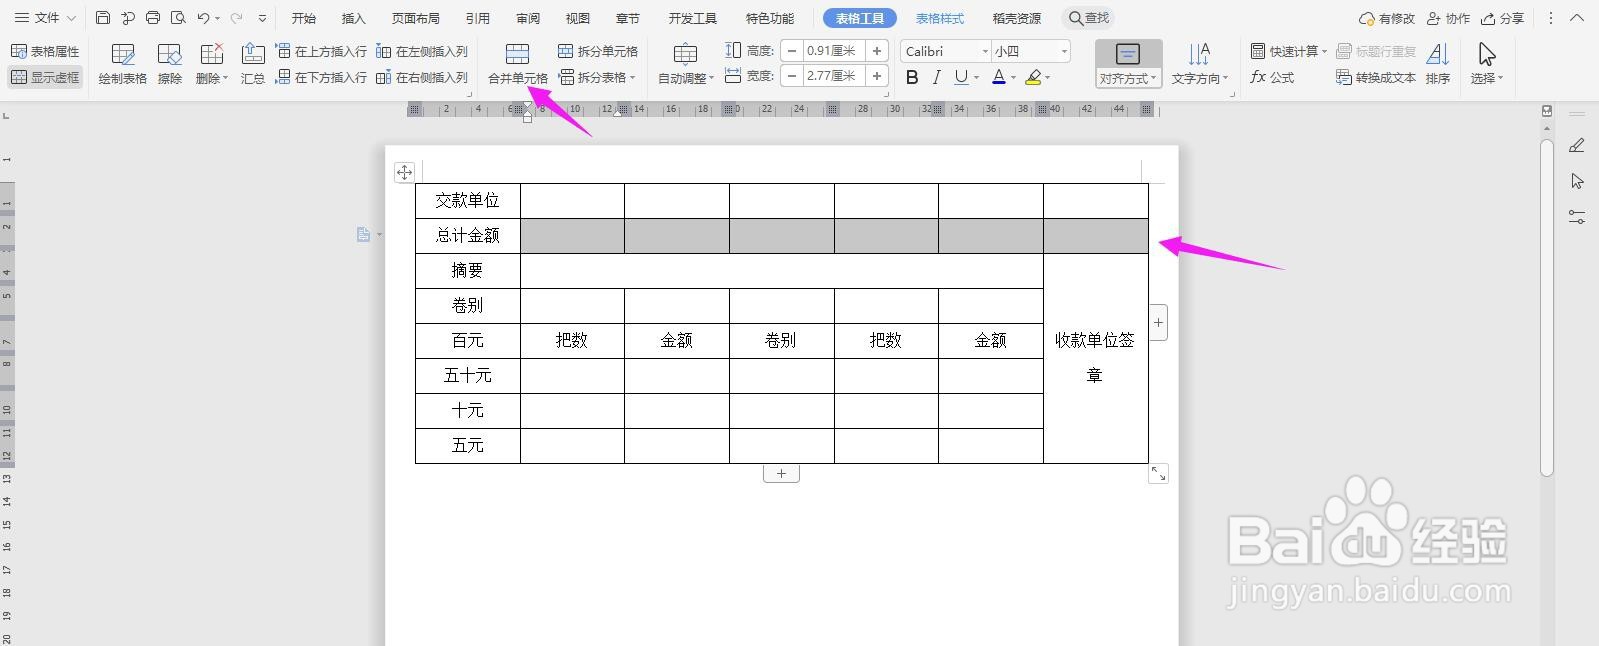This screenshot has width=1599, height=646.
Task: Increase row height with plus button
Action: point(877,51)
